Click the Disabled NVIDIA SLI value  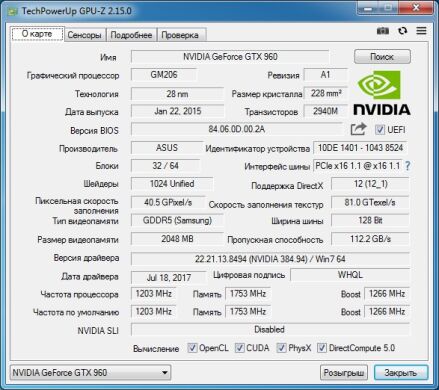(x=270, y=330)
